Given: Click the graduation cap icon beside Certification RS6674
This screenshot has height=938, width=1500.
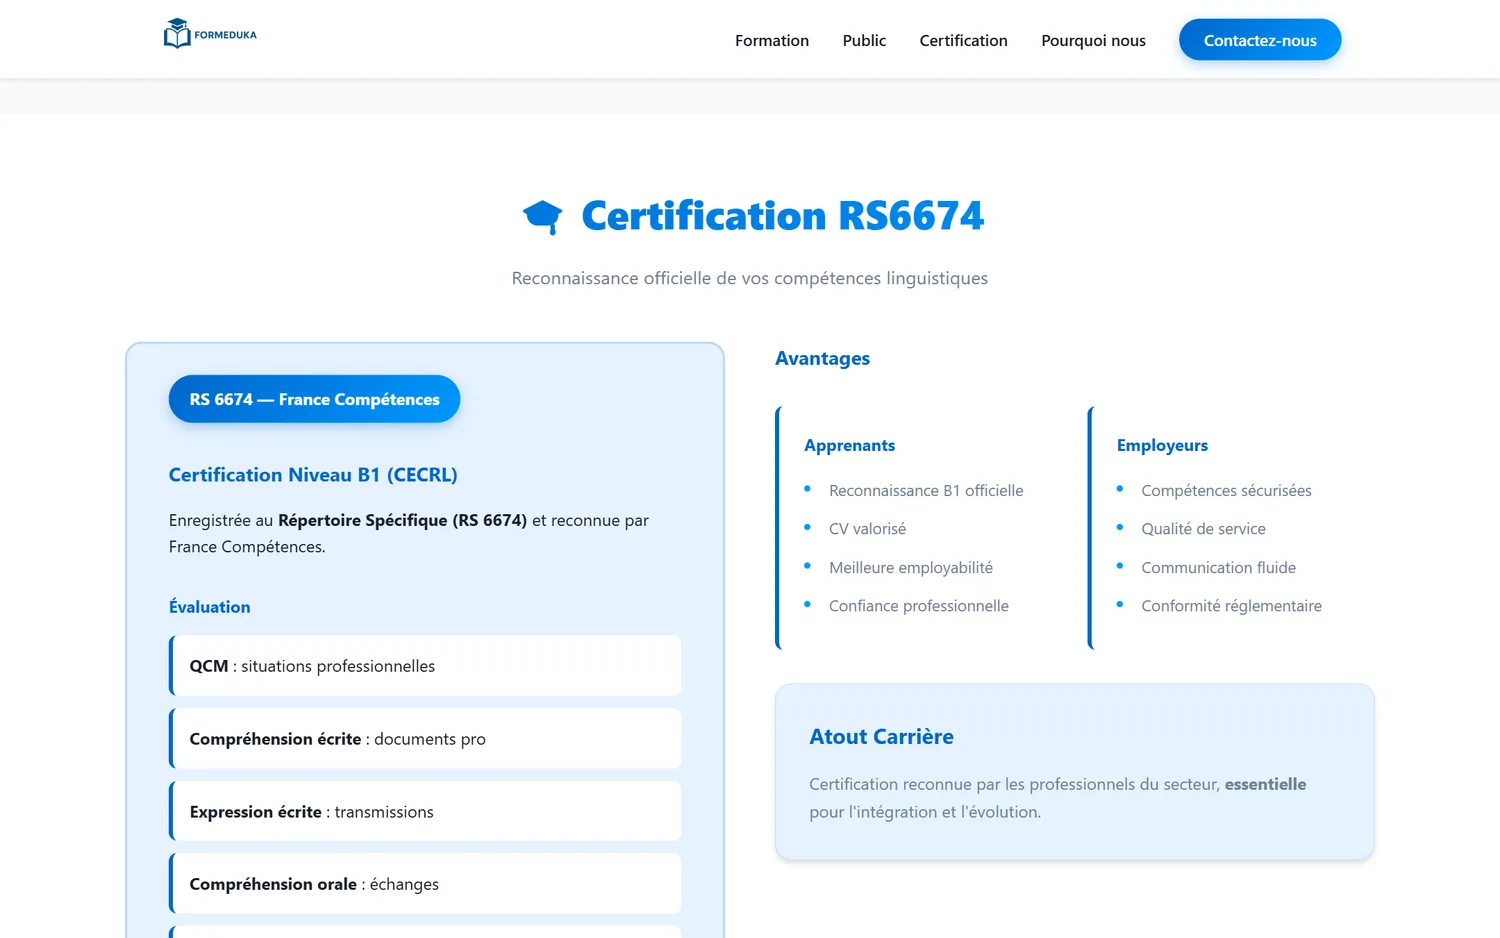Looking at the screenshot, I should (543, 217).
